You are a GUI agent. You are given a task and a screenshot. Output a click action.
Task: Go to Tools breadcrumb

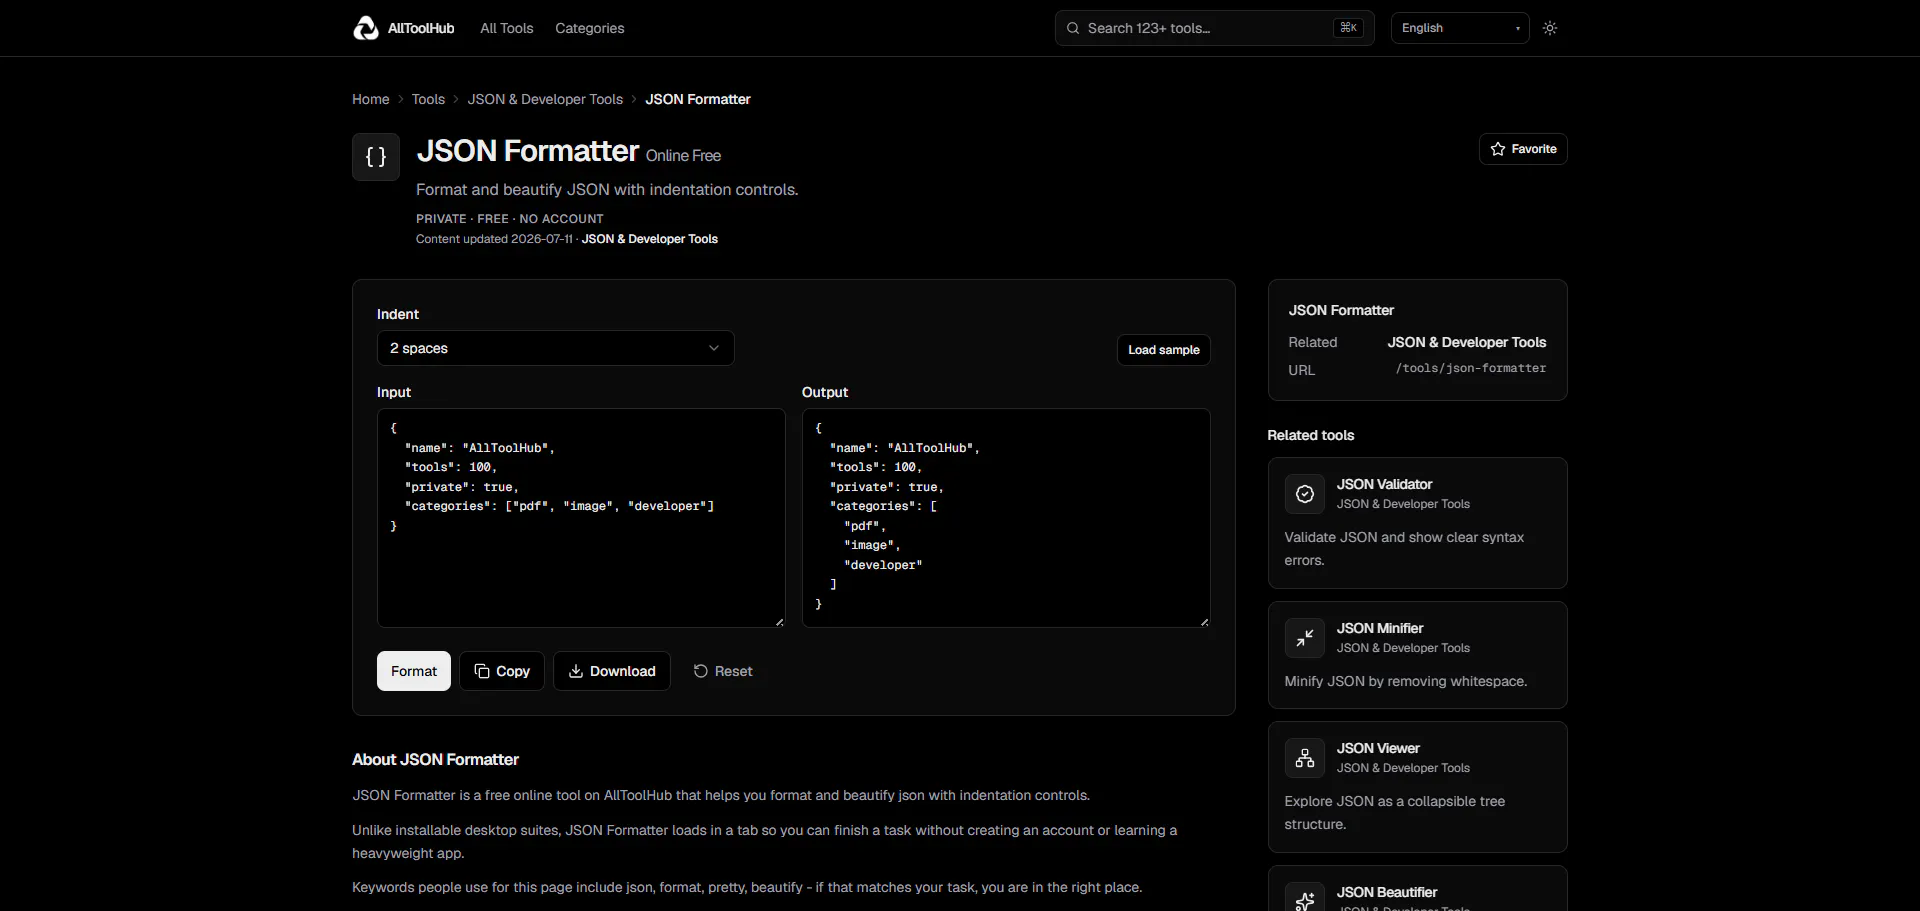pos(428,99)
